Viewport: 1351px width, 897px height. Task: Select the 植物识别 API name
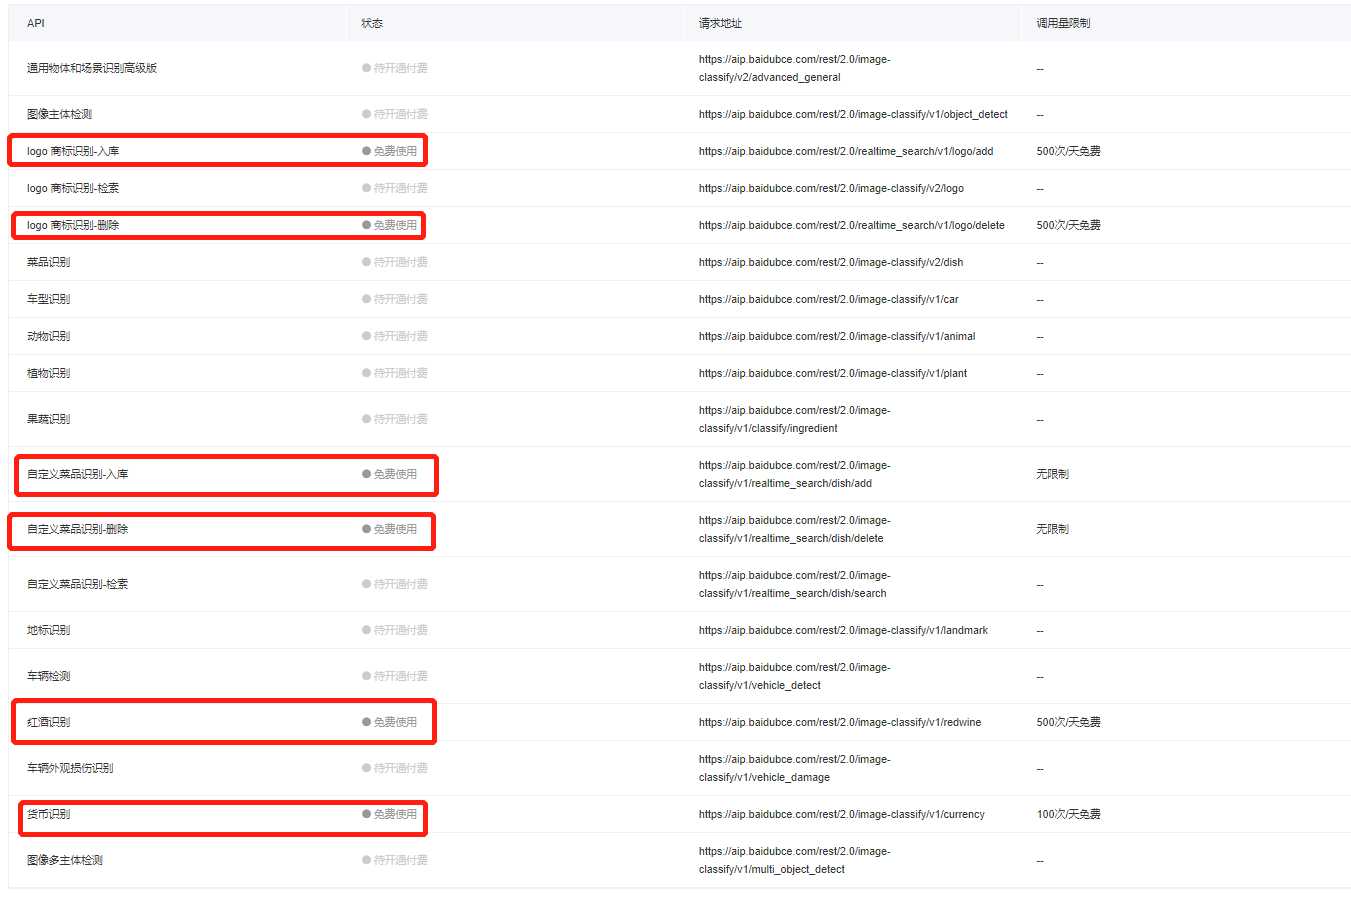pyautogui.click(x=48, y=373)
